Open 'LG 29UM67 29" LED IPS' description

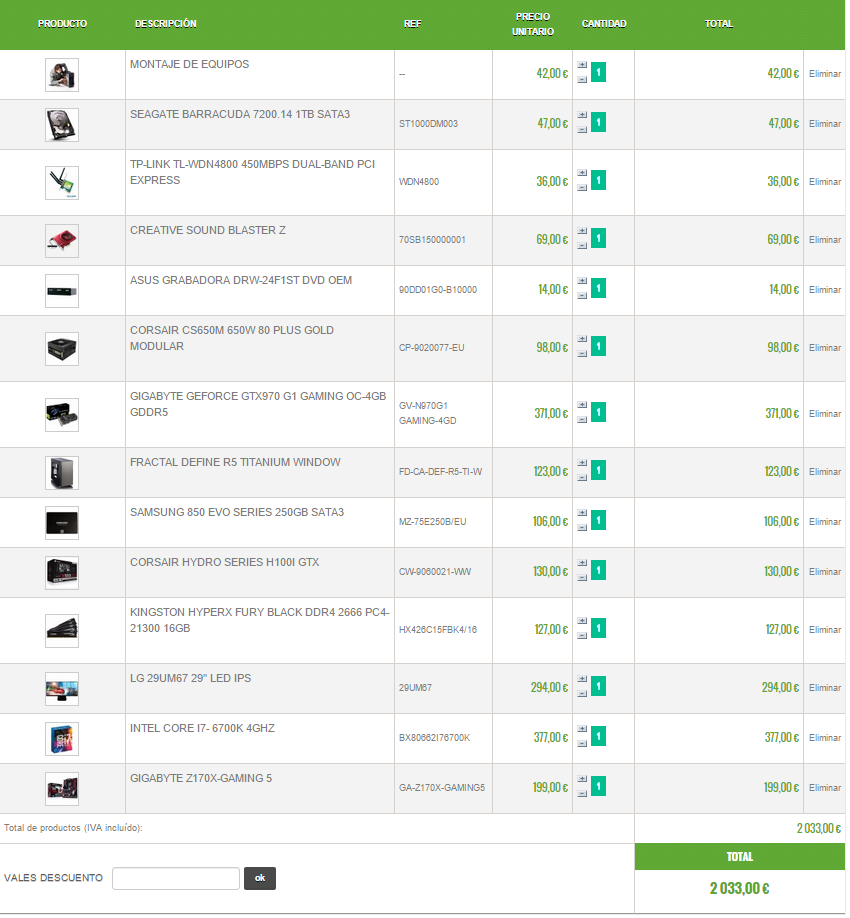190,678
